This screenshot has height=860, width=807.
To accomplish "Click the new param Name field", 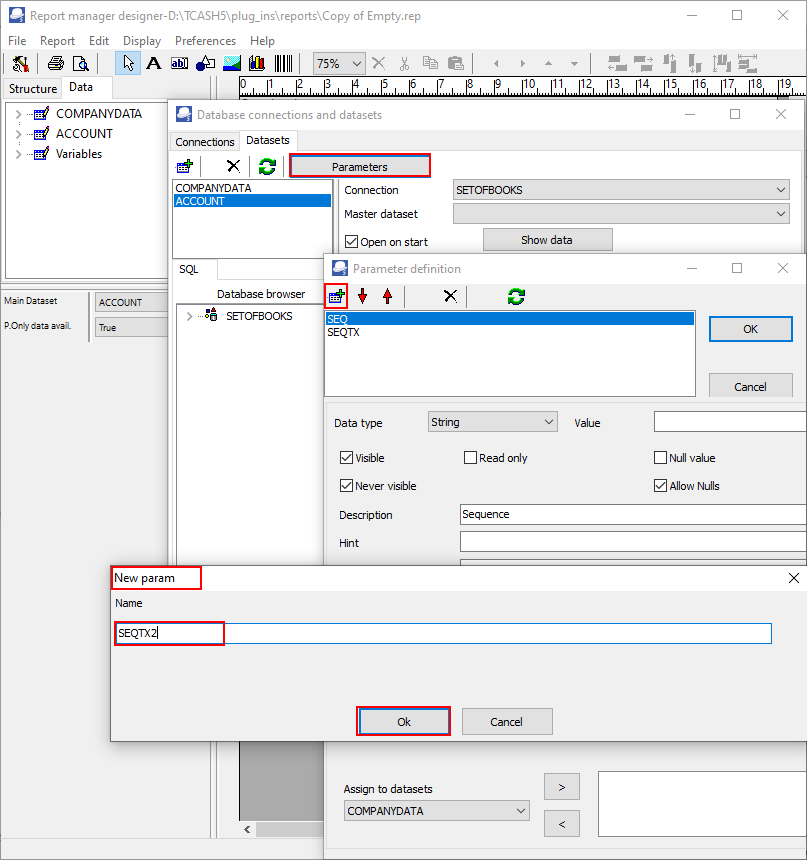I will 443,633.
